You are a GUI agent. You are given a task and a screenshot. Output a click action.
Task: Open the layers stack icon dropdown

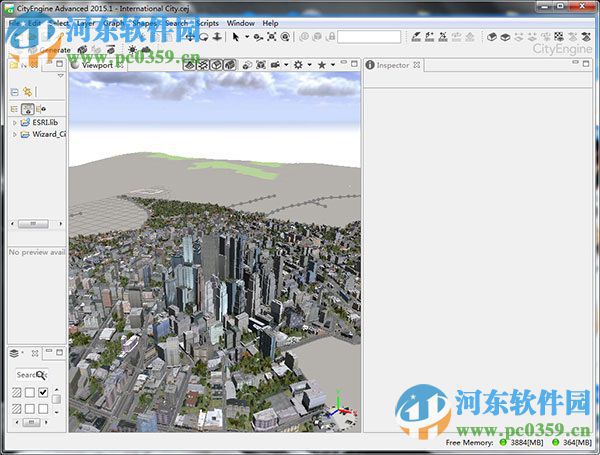(16, 353)
